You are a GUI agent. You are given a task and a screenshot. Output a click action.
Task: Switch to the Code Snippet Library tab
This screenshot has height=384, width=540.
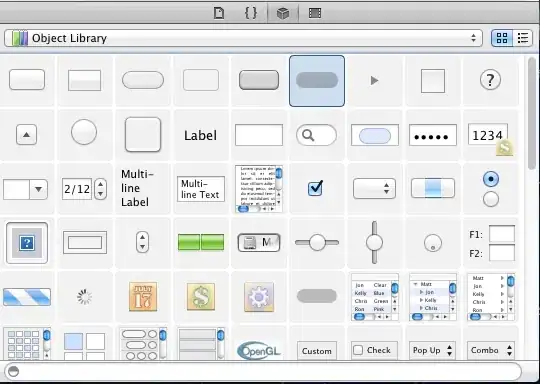(x=251, y=13)
